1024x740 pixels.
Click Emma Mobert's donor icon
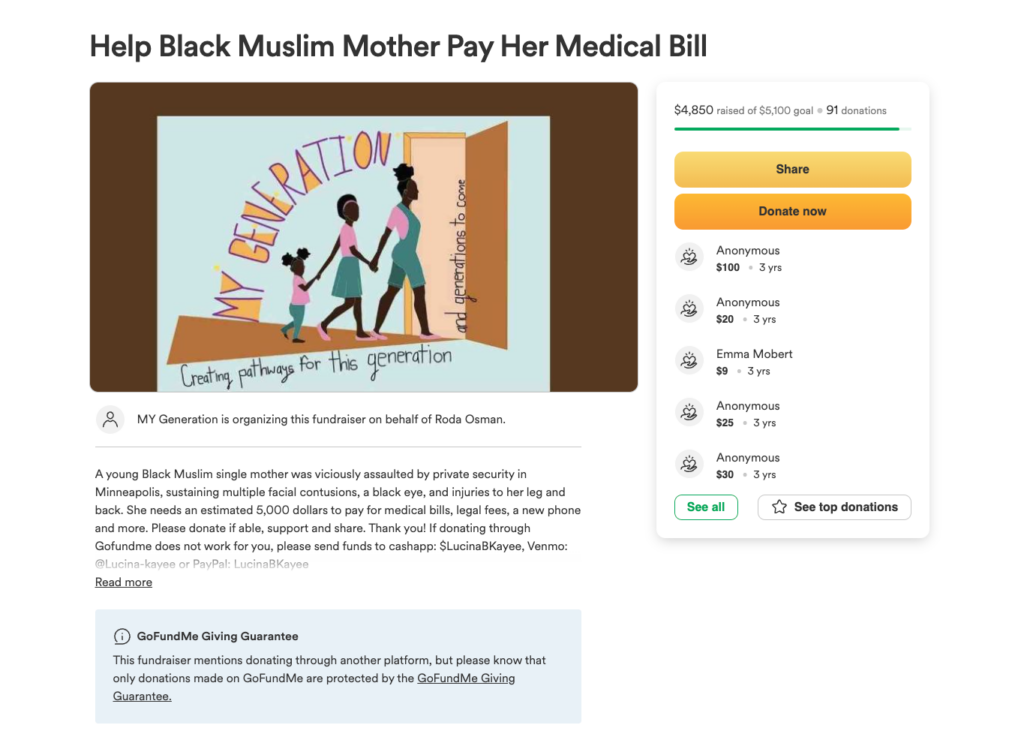click(x=689, y=361)
